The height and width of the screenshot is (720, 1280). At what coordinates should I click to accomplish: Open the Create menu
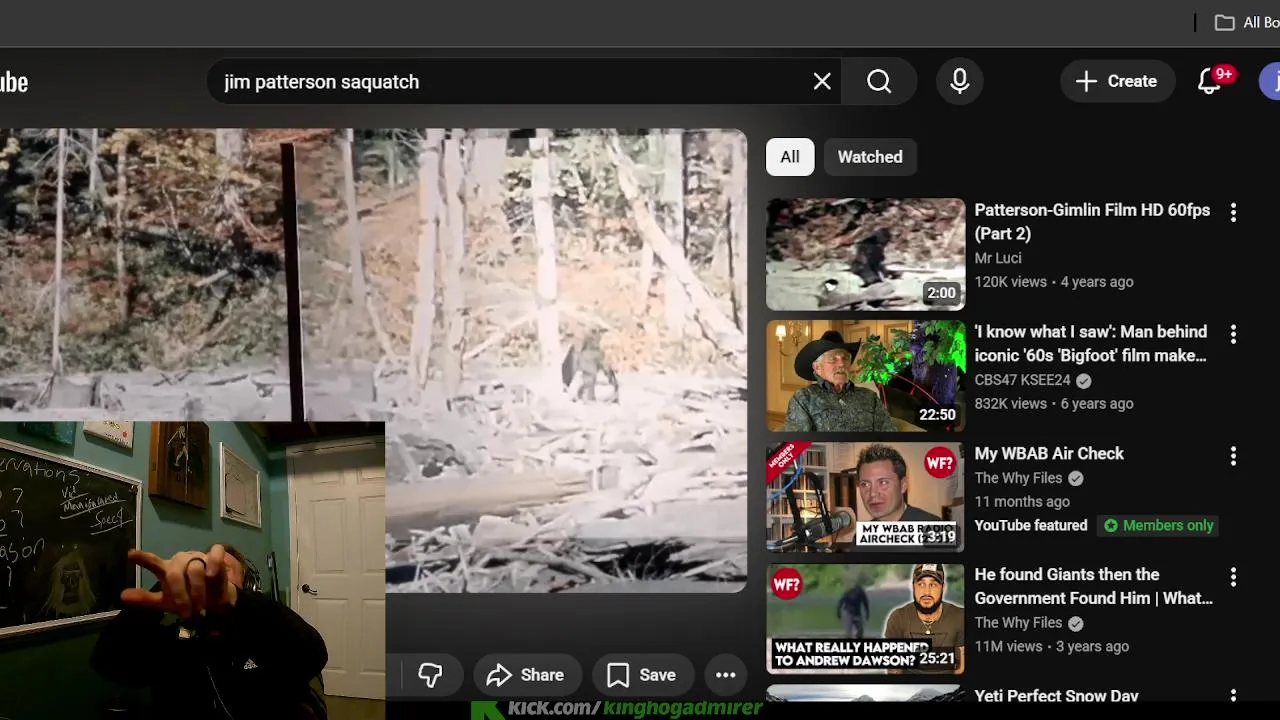coord(1117,82)
